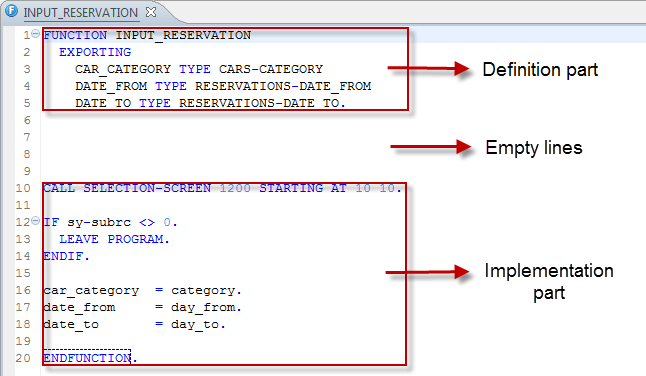Click DATE_FROM TYPE RESERVATIONS-DATE_FROM line
Image resolution: width=646 pixels, height=376 pixels.
point(223,86)
